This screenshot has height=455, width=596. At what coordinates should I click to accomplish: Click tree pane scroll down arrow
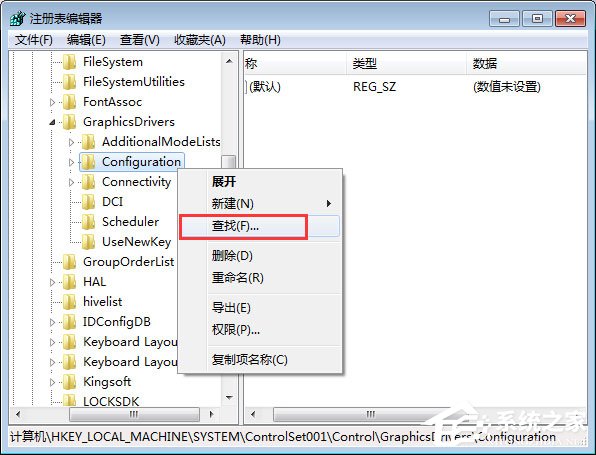[229, 398]
